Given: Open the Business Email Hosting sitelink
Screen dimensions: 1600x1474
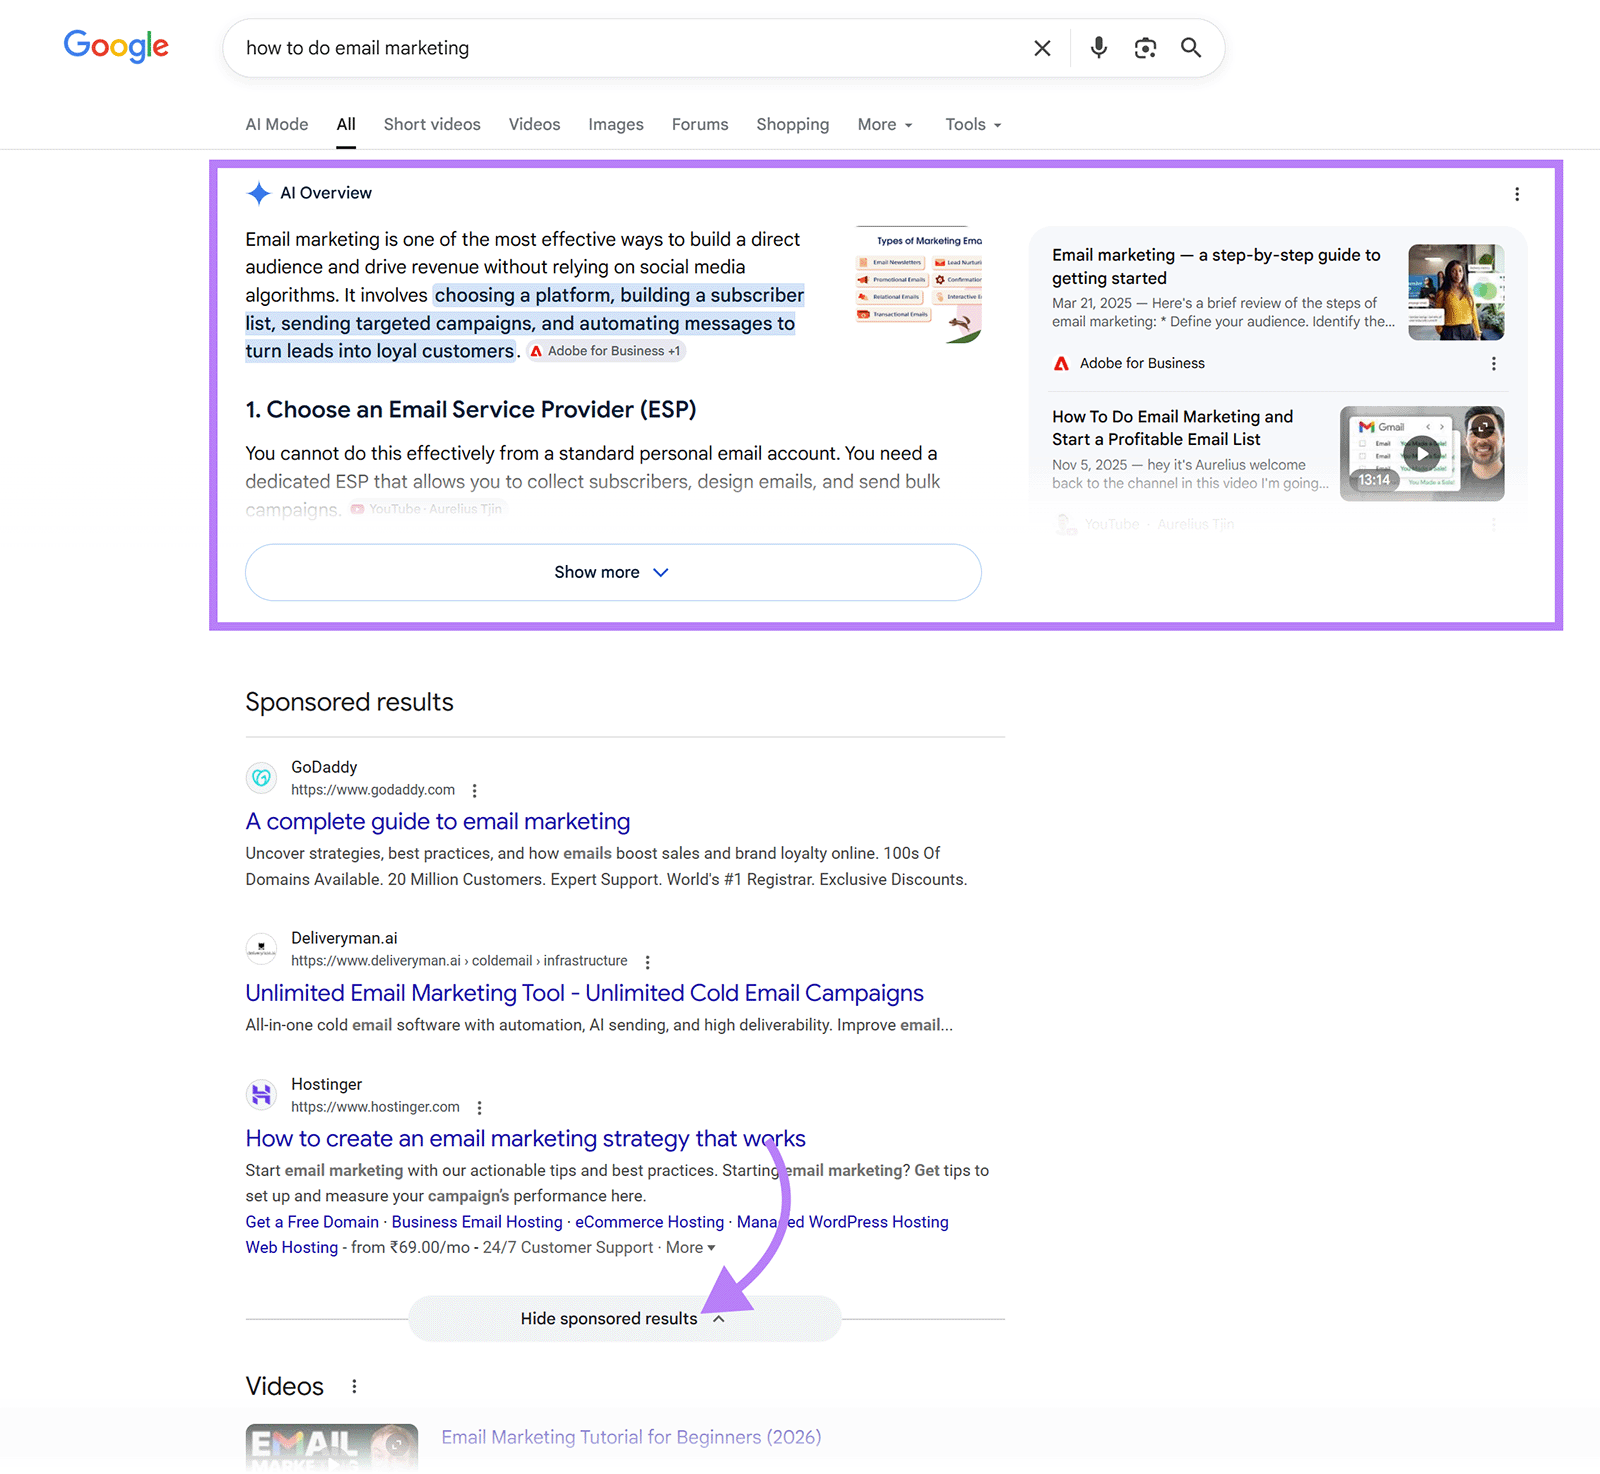Looking at the screenshot, I should coord(477,1222).
